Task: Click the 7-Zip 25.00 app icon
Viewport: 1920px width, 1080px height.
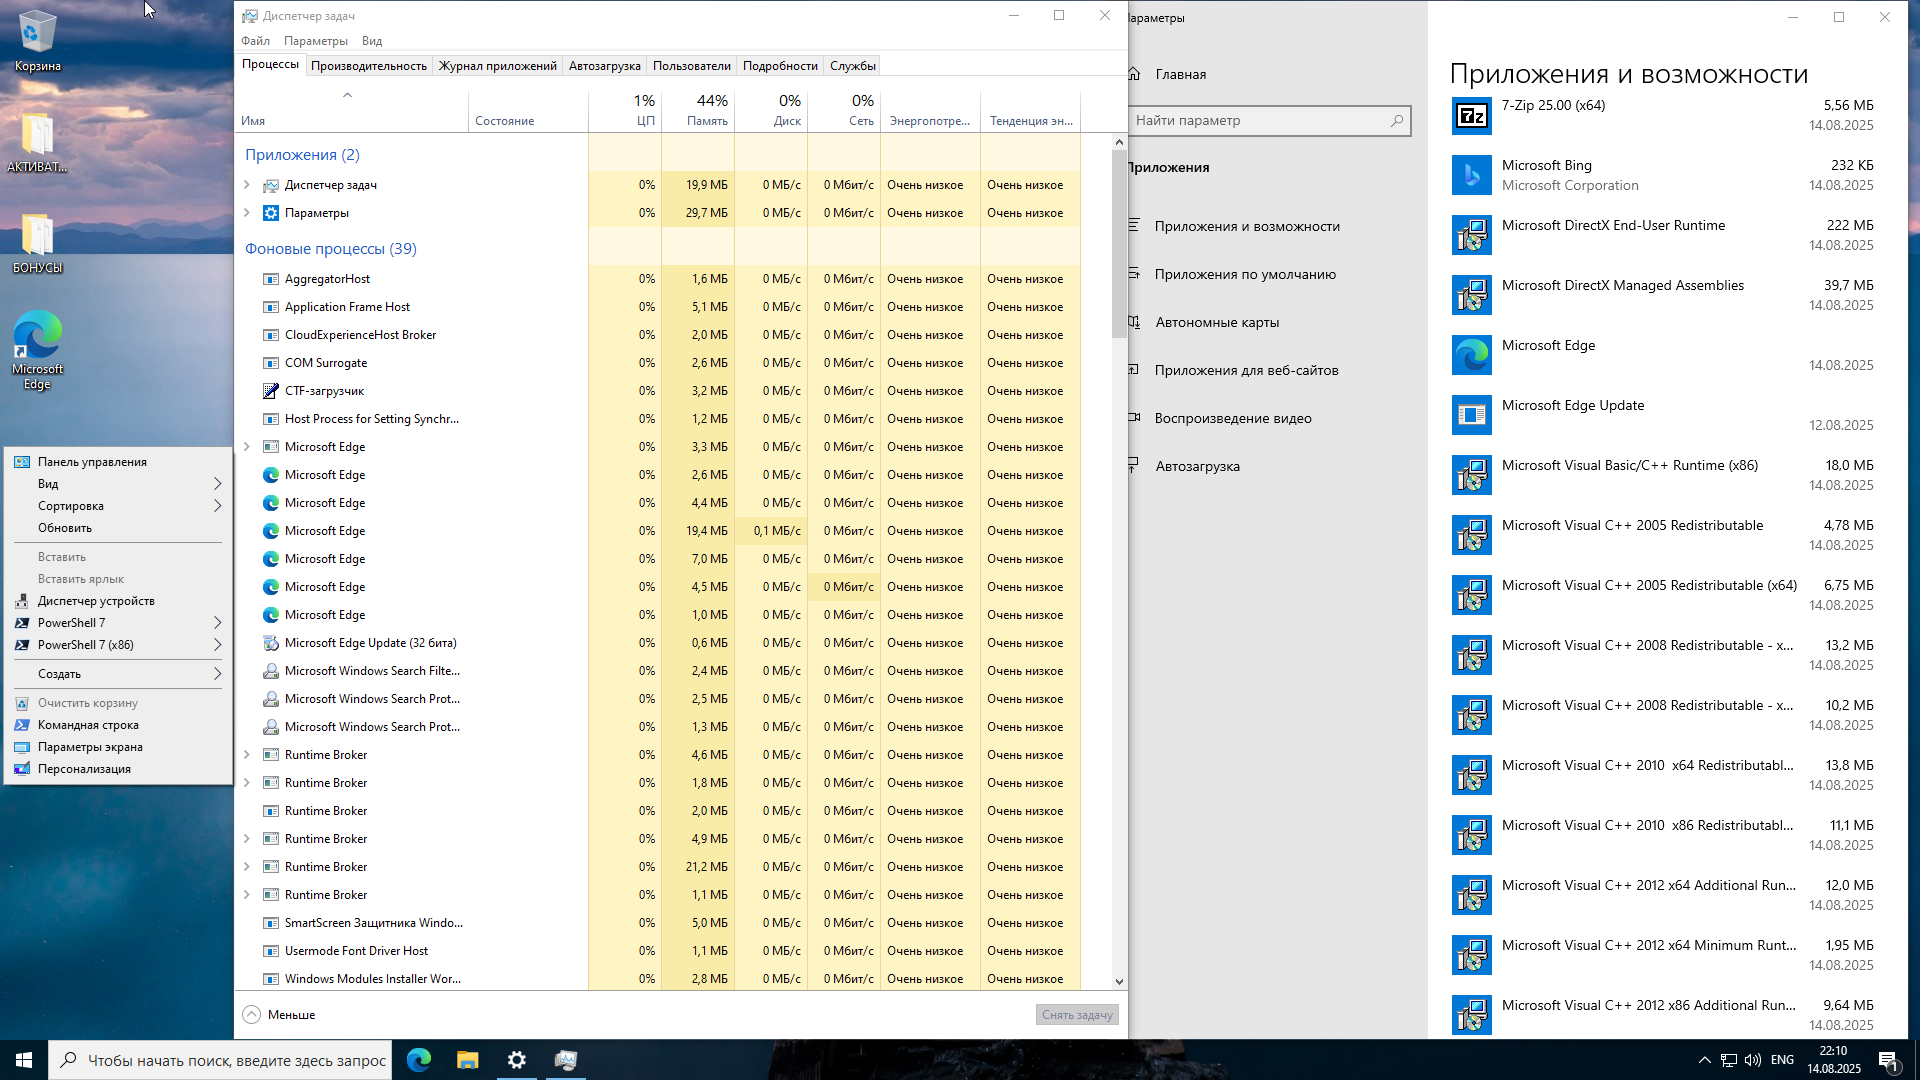Action: [1472, 116]
